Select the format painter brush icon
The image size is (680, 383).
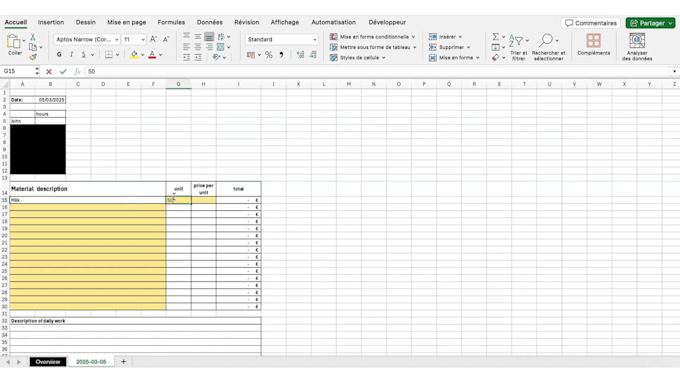[x=33, y=57]
